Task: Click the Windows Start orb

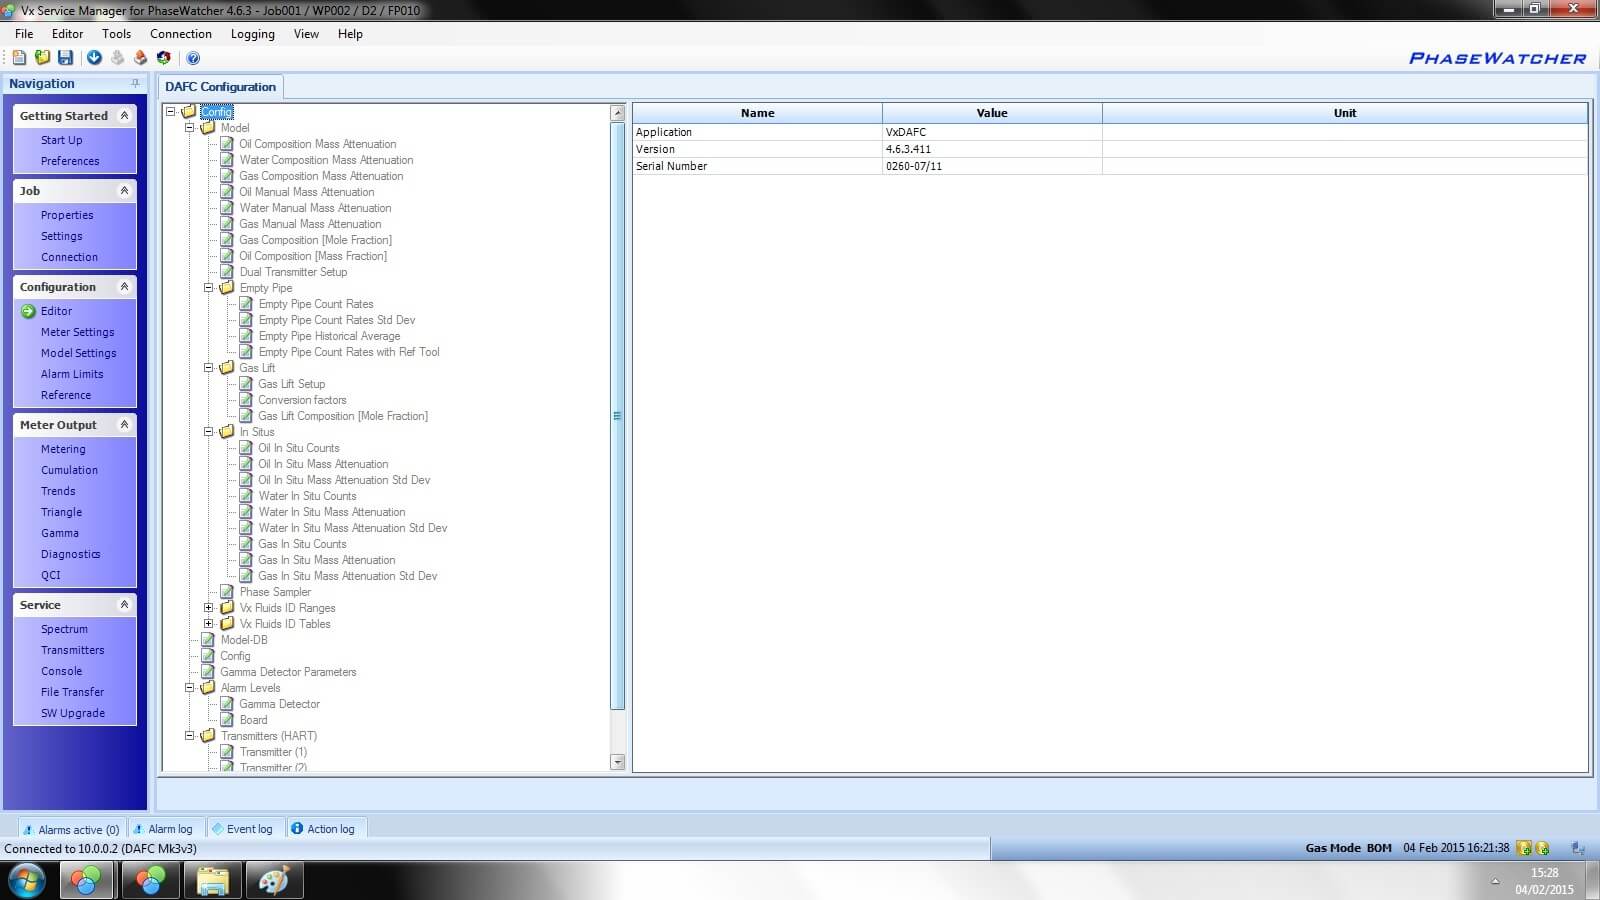Action: pyautogui.click(x=26, y=881)
